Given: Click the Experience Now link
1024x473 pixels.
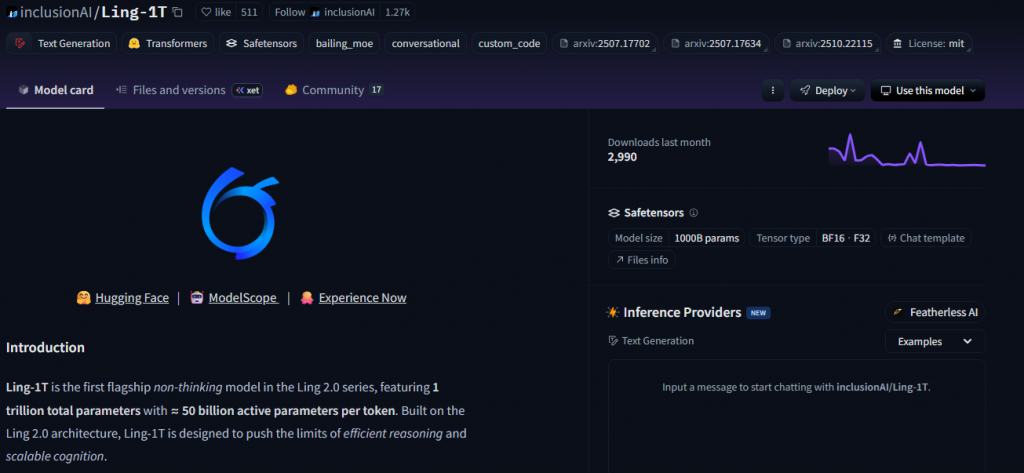Looking at the screenshot, I should (362, 298).
